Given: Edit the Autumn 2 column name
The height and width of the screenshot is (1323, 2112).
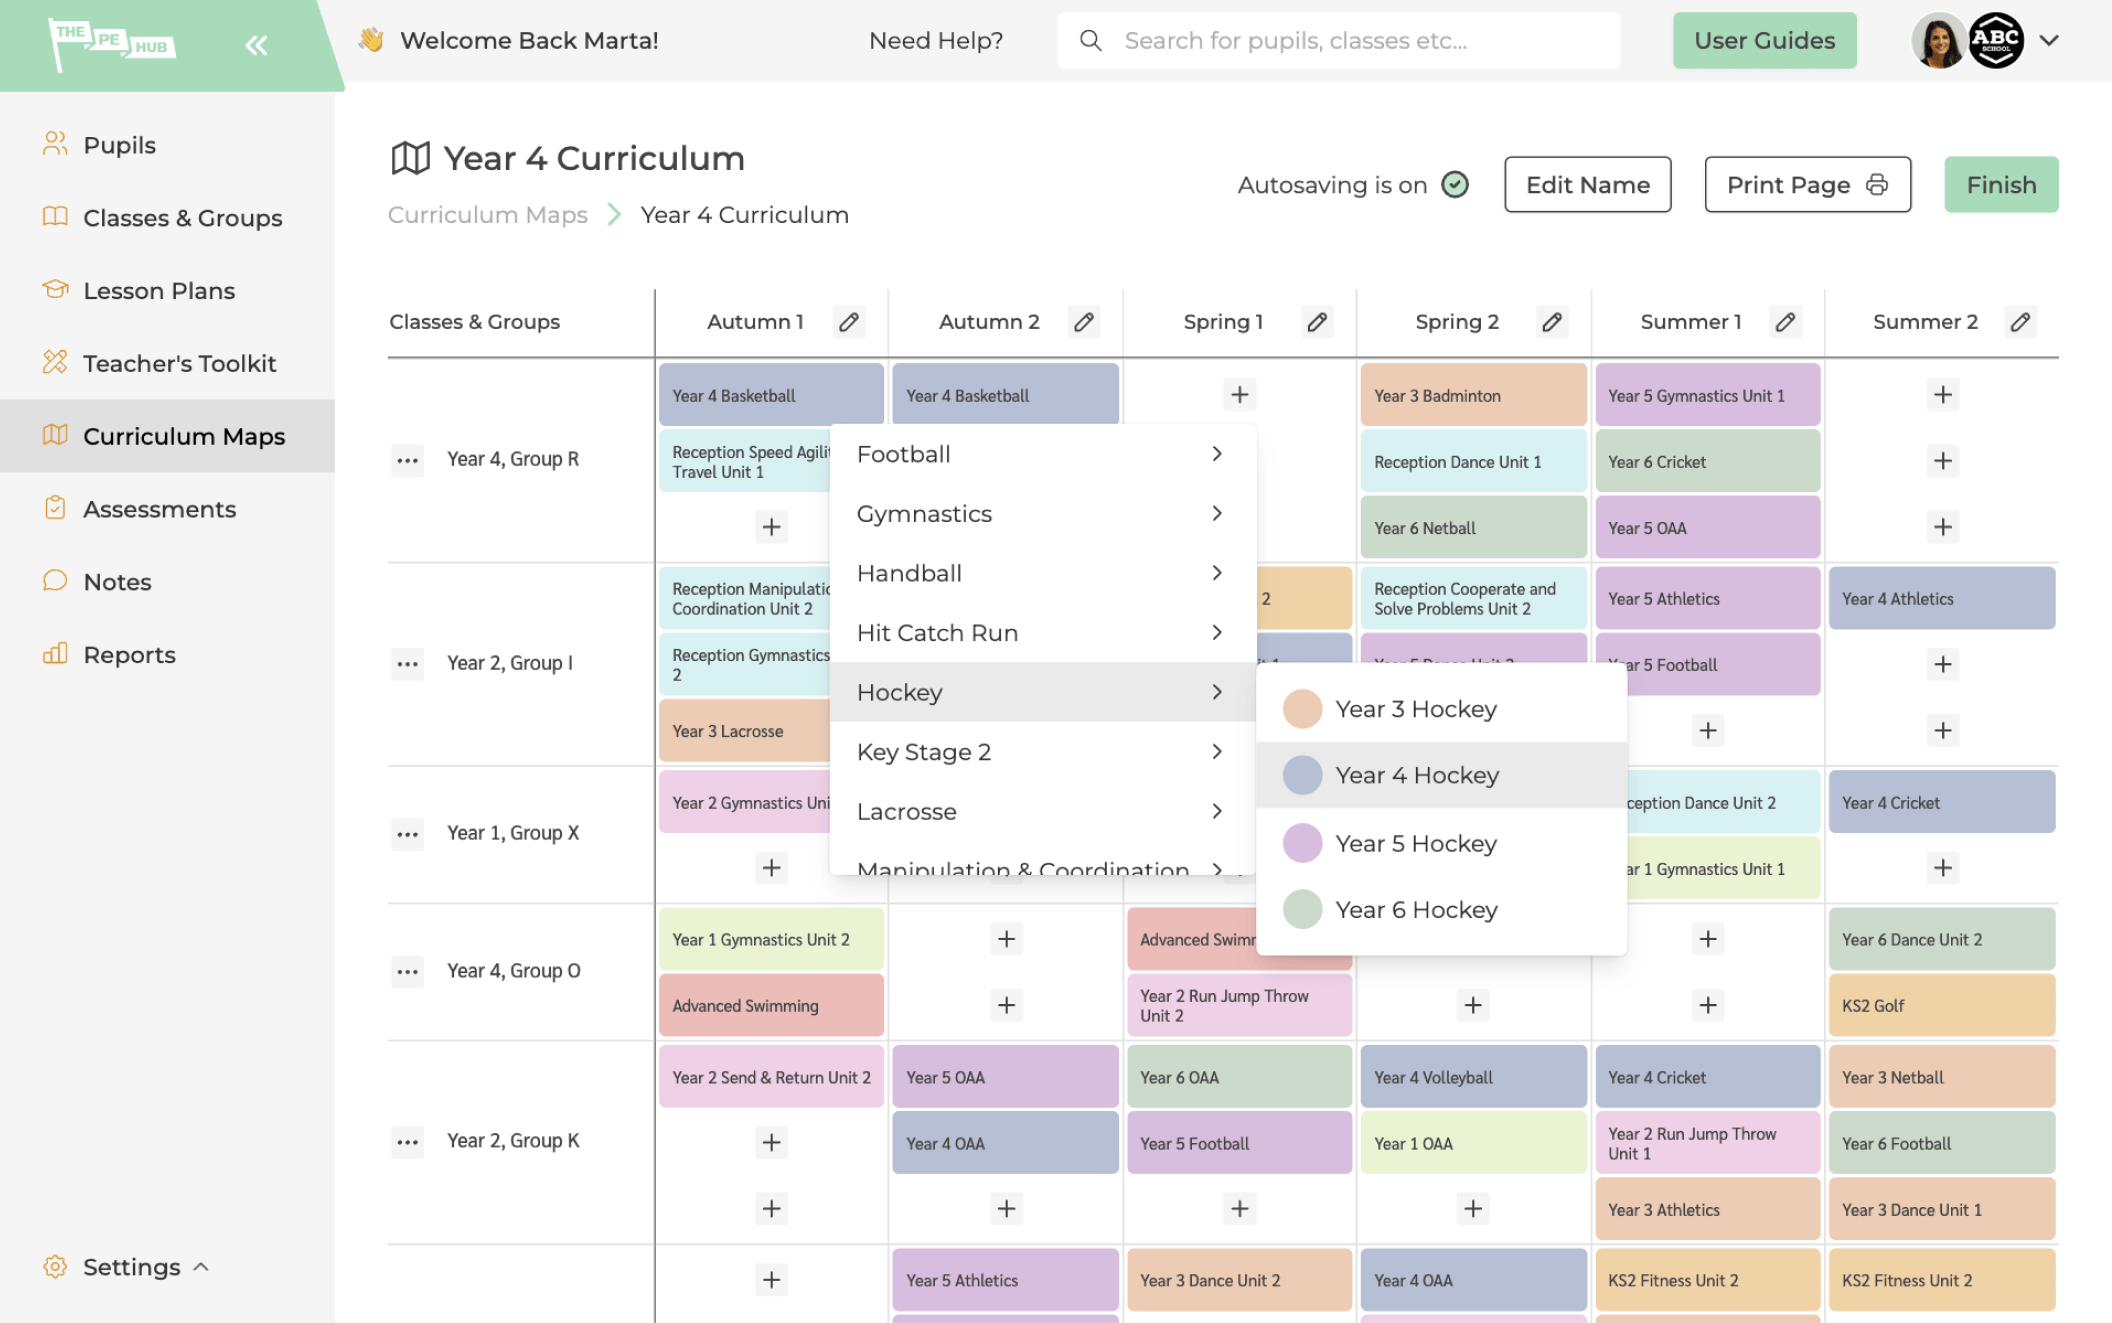Looking at the screenshot, I should (1084, 322).
